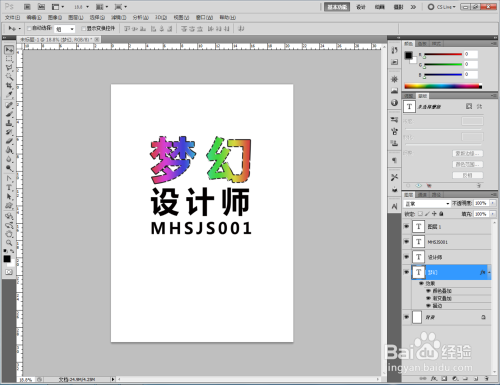Hide the 背景 background layer

406,317
